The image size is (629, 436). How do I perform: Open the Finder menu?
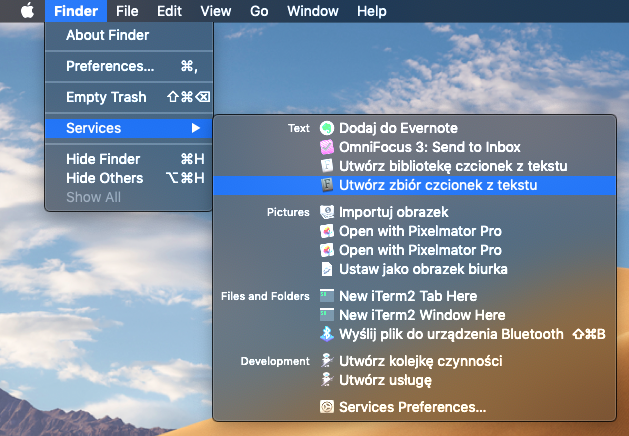[x=76, y=11]
